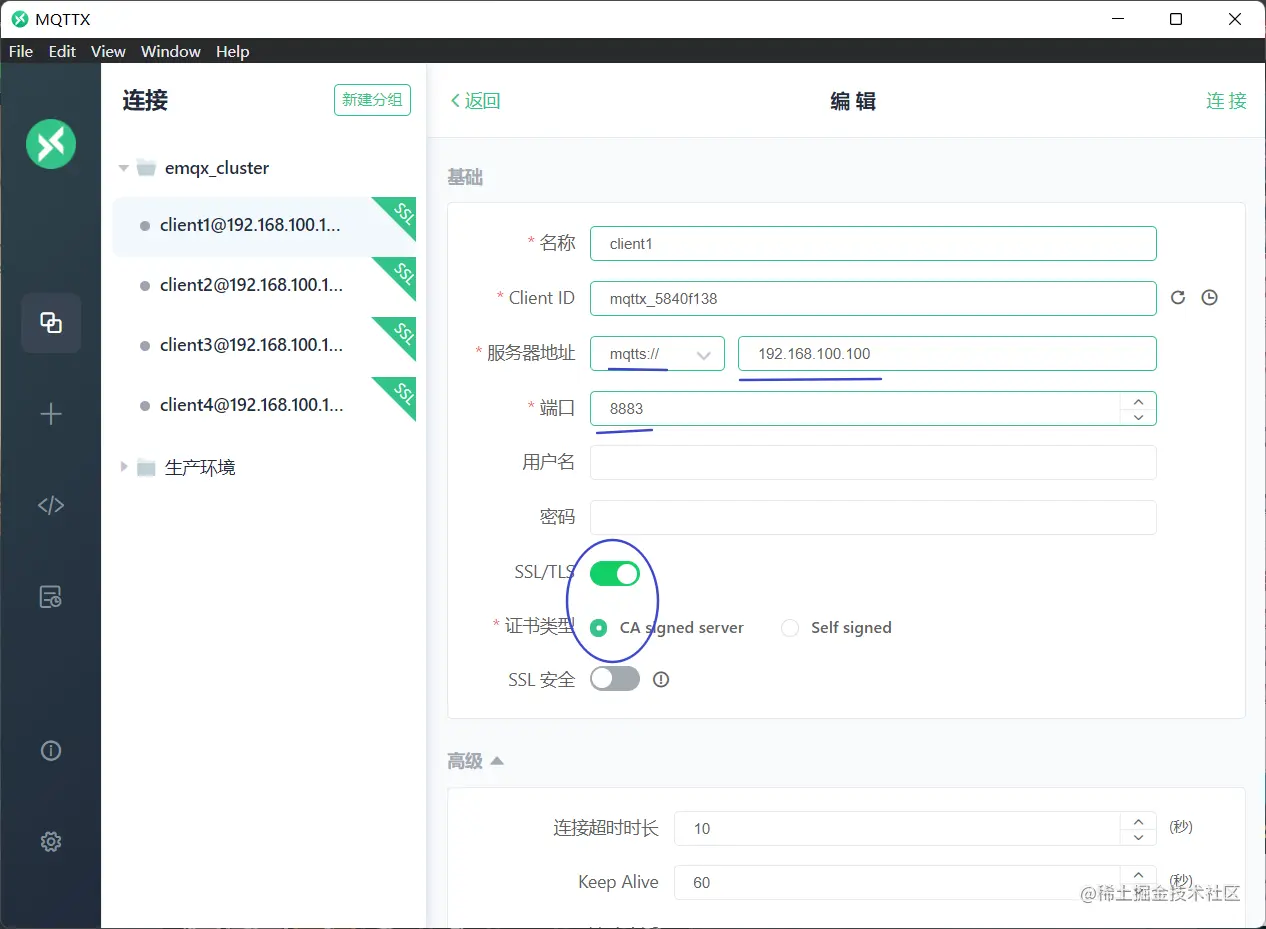The width and height of the screenshot is (1266, 929).
Task: Open the Help menu
Action: pyautogui.click(x=232, y=51)
